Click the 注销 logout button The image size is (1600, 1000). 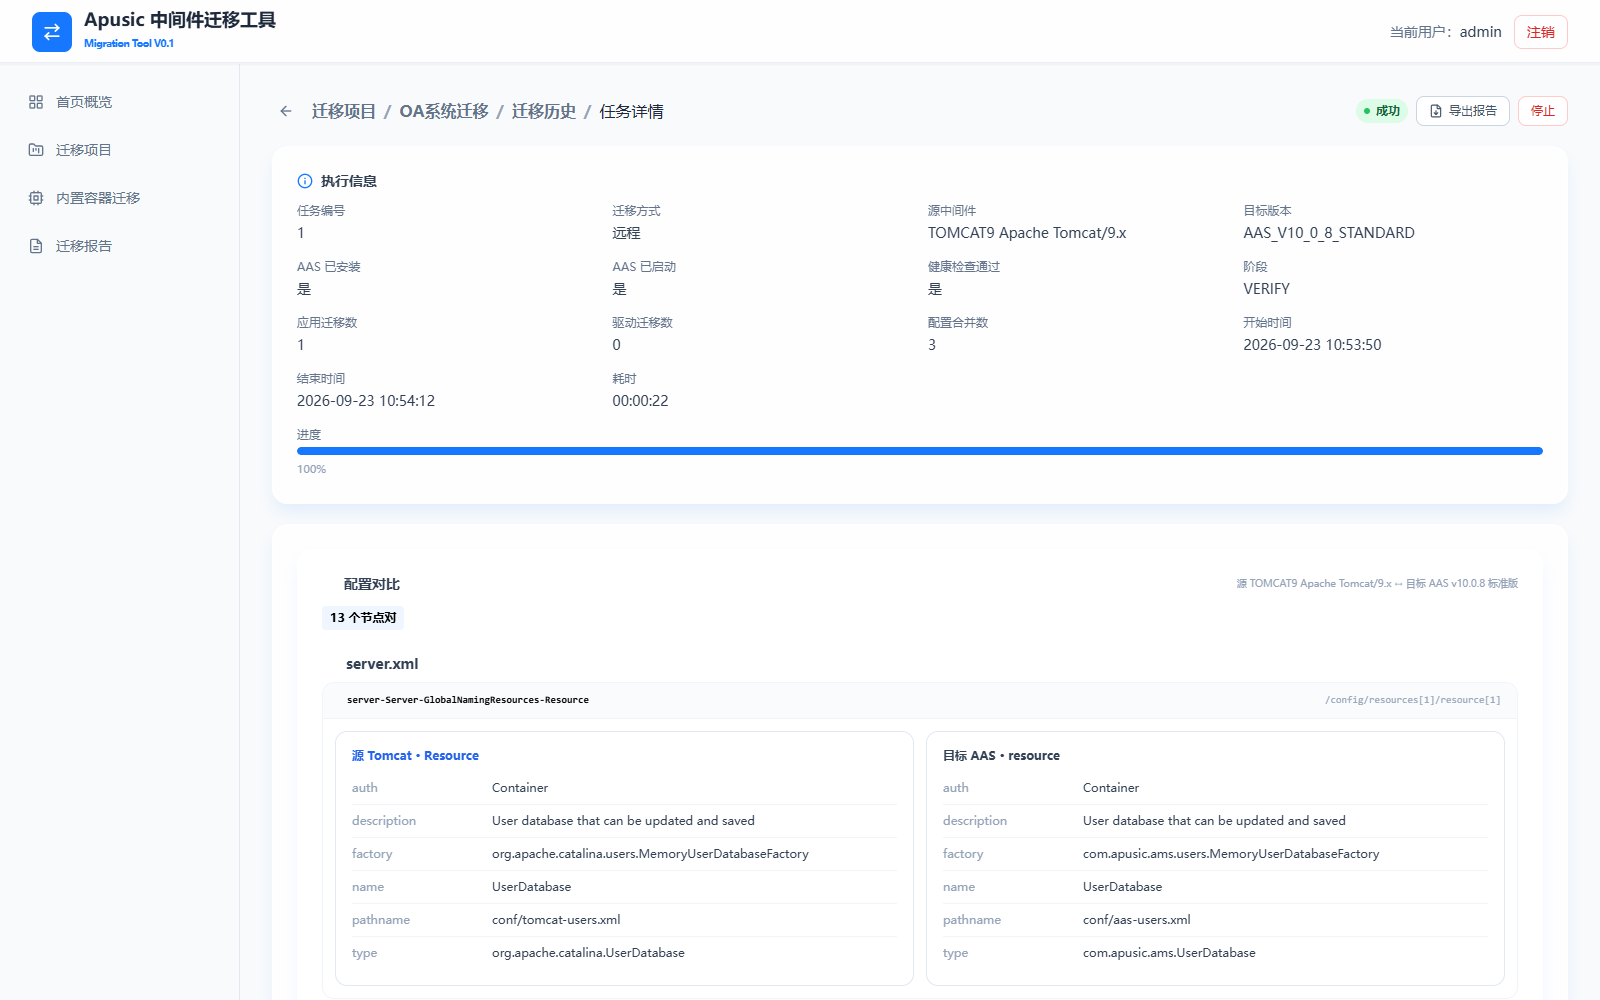(1541, 32)
